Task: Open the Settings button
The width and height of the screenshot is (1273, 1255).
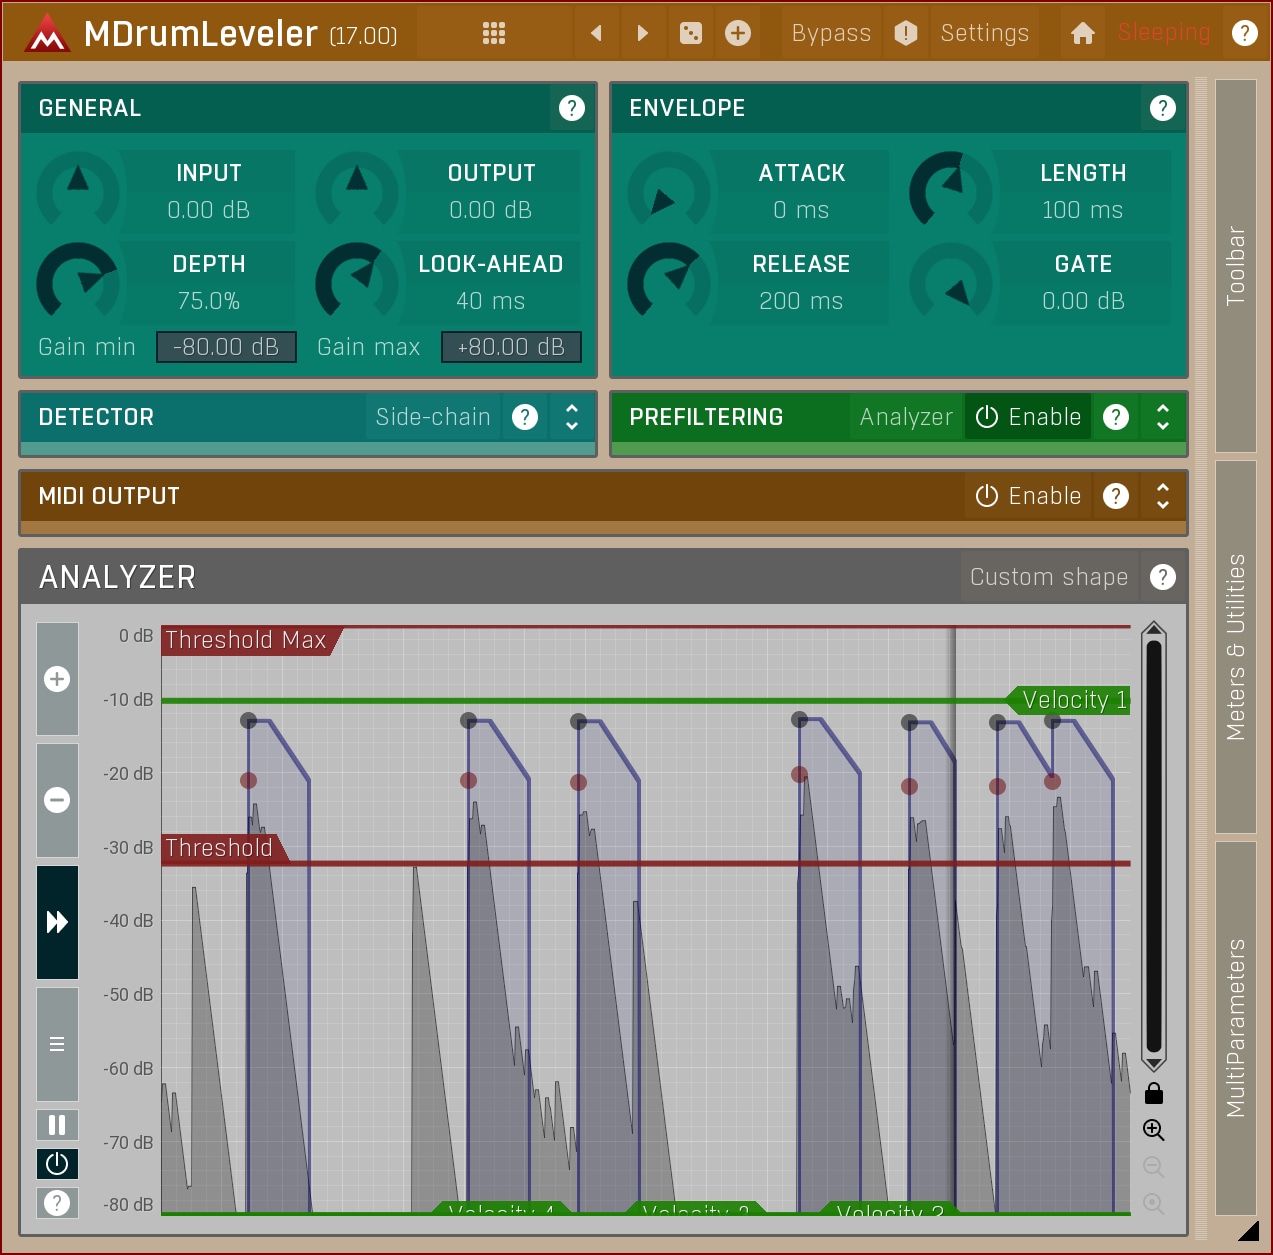Action: tap(984, 33)
